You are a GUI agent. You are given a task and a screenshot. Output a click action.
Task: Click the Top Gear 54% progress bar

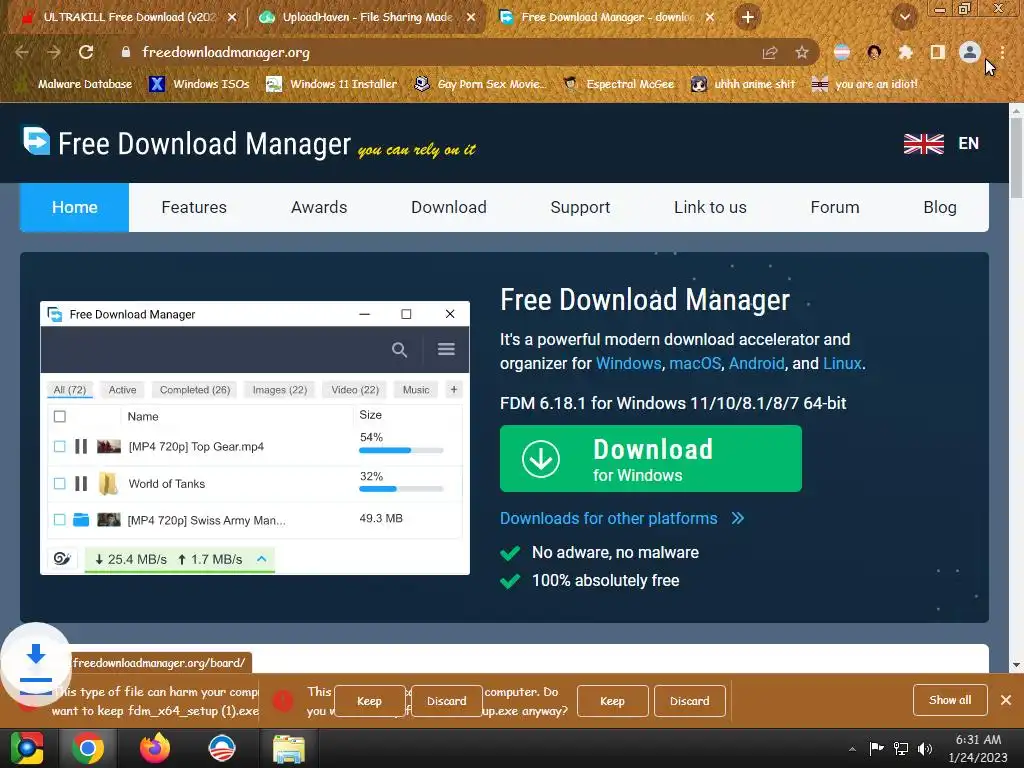point(401,450)
